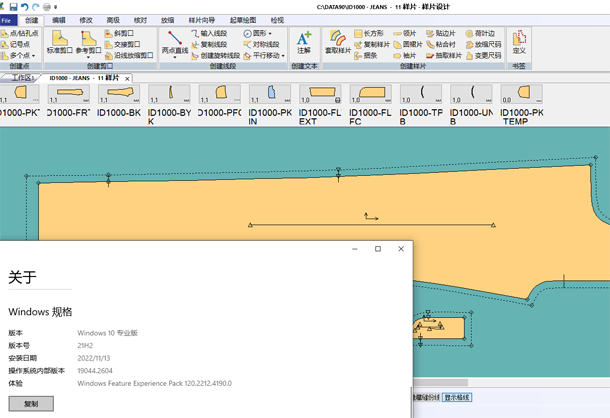Select the 交接剪口 tool

(123, 44)
